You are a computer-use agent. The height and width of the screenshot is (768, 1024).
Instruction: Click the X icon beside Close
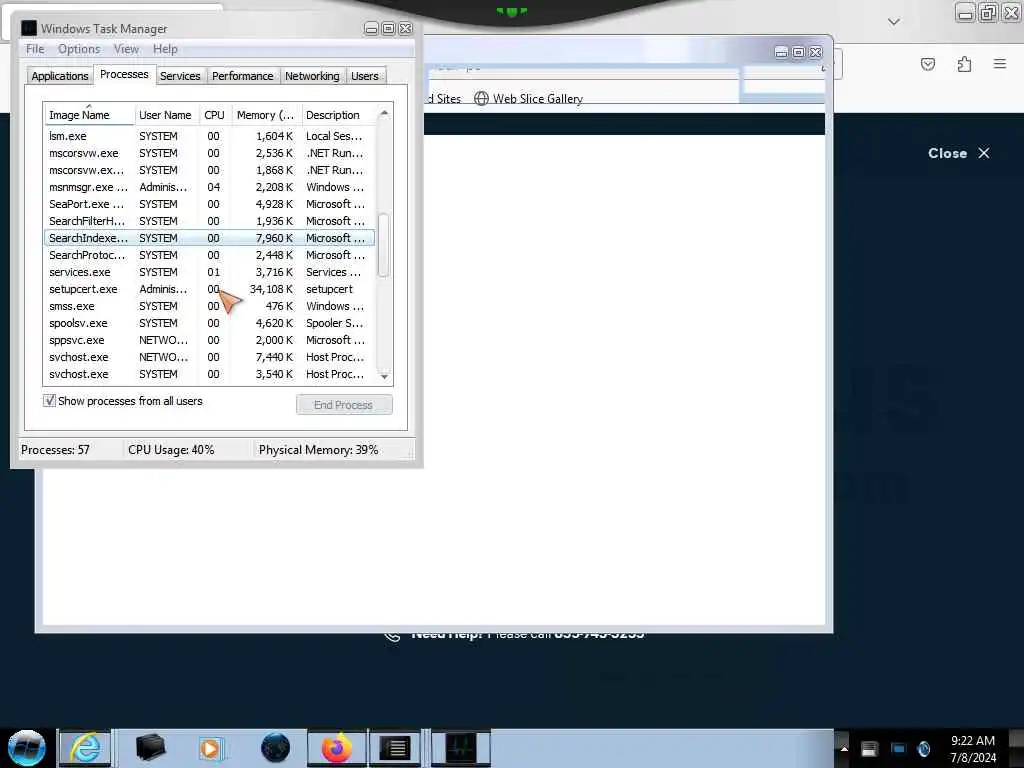pos(984,153)
